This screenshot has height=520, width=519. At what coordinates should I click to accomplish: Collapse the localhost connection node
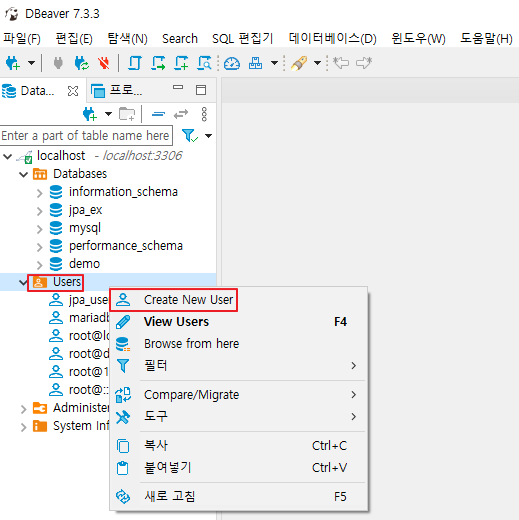(x=8, y=156)
